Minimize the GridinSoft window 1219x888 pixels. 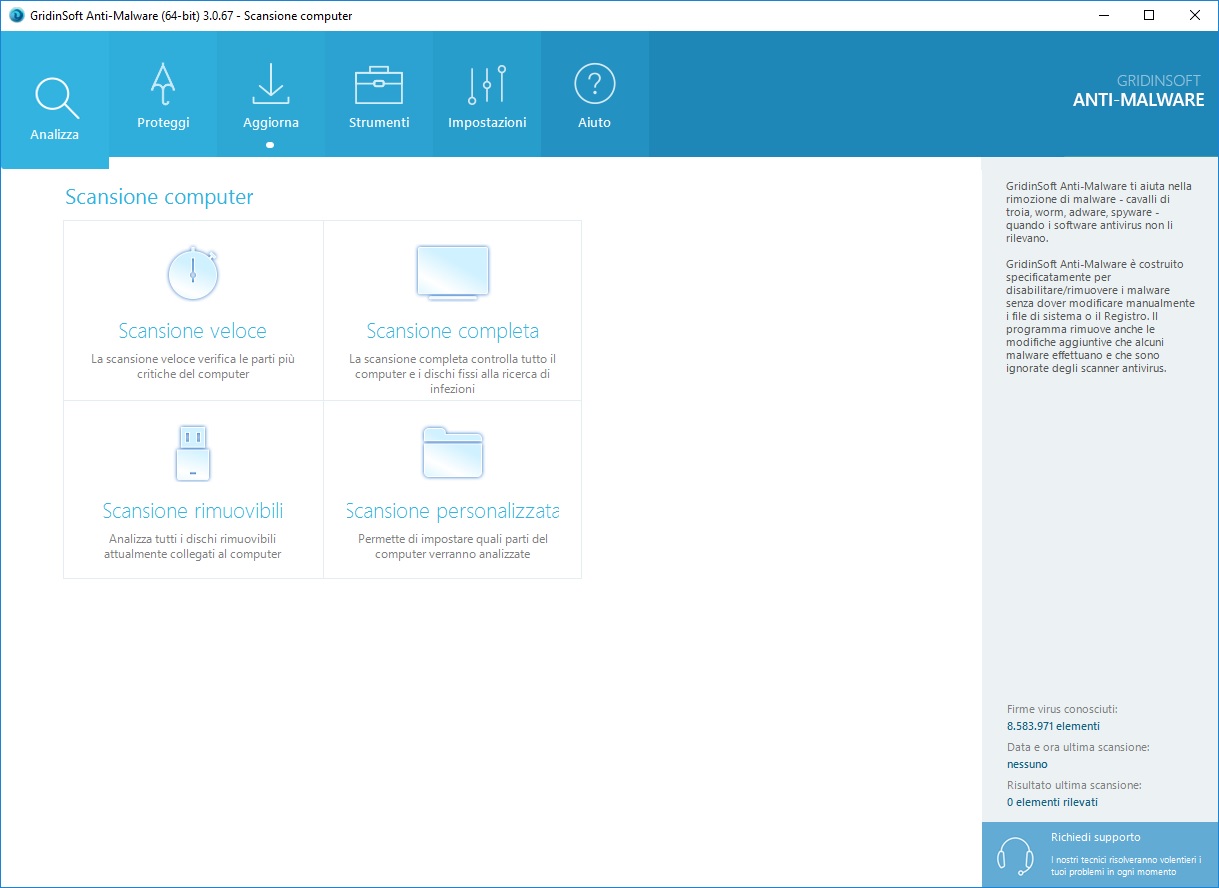[x=1103, y=15]
